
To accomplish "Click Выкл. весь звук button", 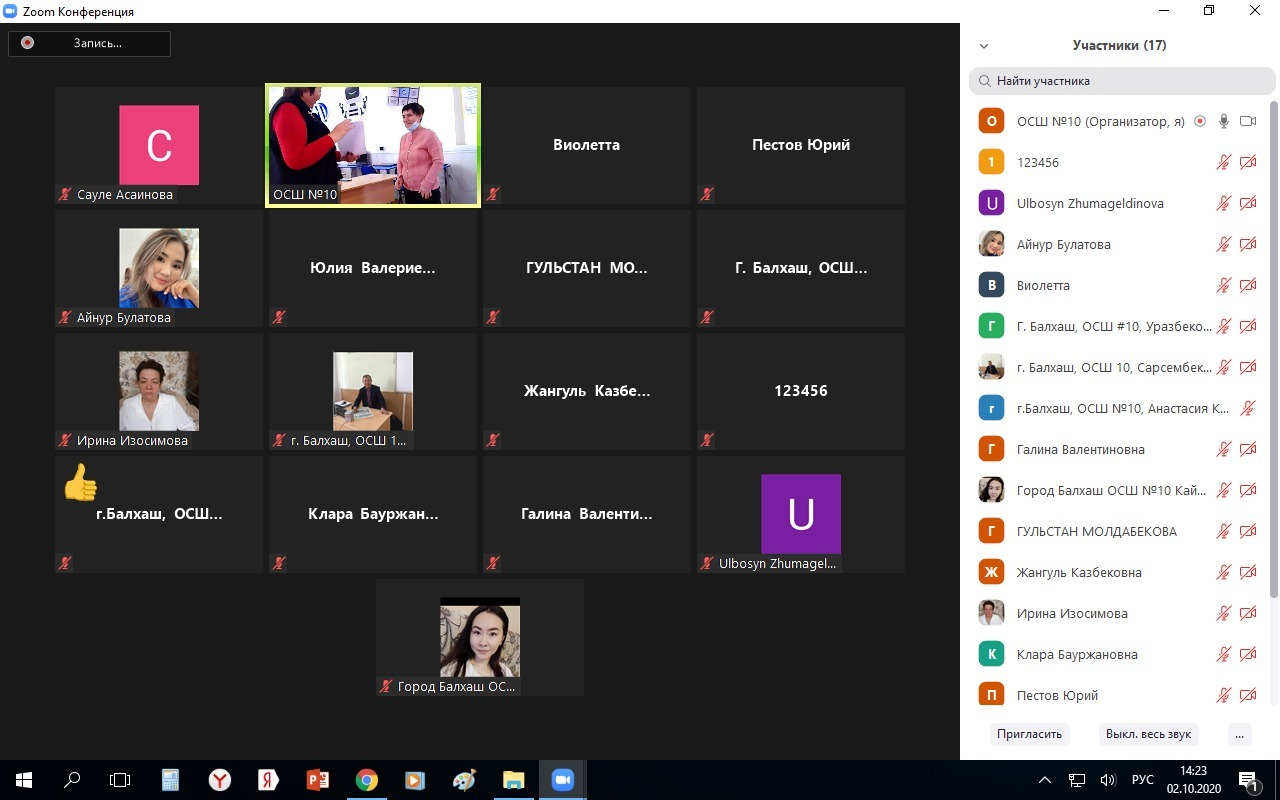I will click(x=1148, y=734).
